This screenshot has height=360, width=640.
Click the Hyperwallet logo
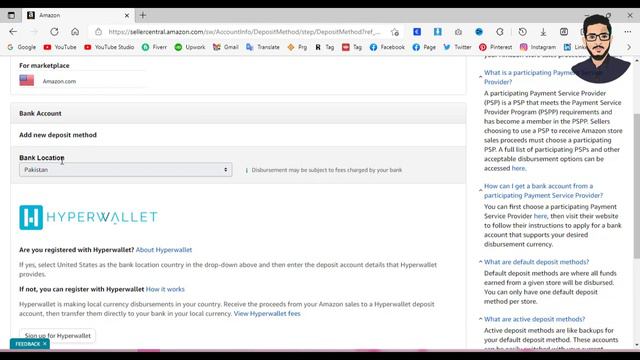(x=88, y=217)
